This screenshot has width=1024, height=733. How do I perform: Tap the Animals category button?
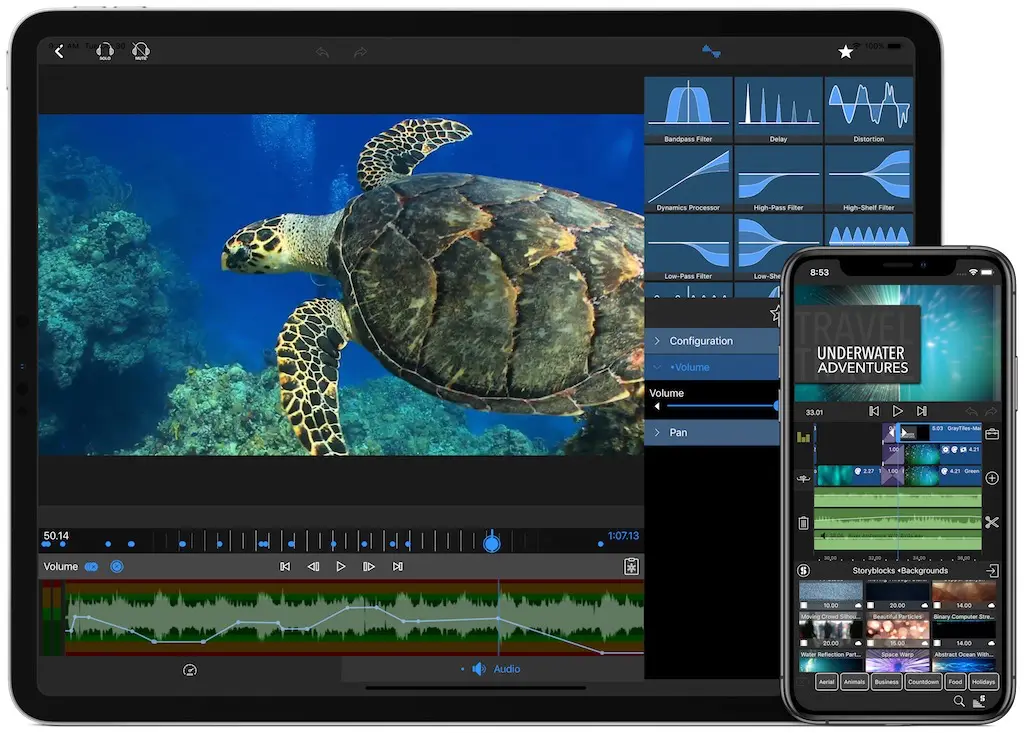pyautogui.click(x=854, y=683)
